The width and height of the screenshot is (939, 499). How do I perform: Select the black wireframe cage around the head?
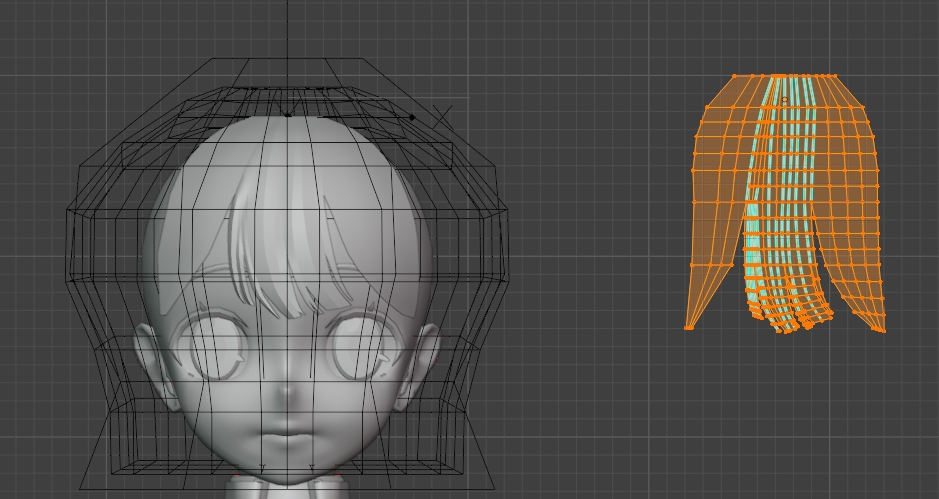click(x=287, y=273)
